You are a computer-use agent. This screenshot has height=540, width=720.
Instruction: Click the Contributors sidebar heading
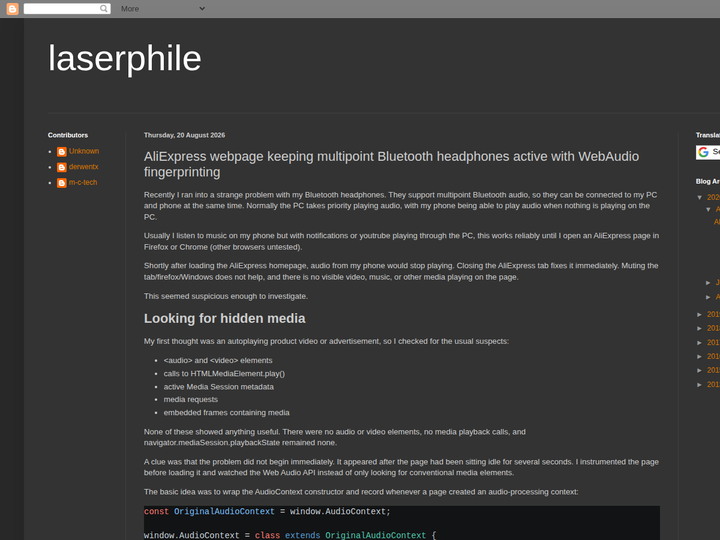click(x=68, y=135)
